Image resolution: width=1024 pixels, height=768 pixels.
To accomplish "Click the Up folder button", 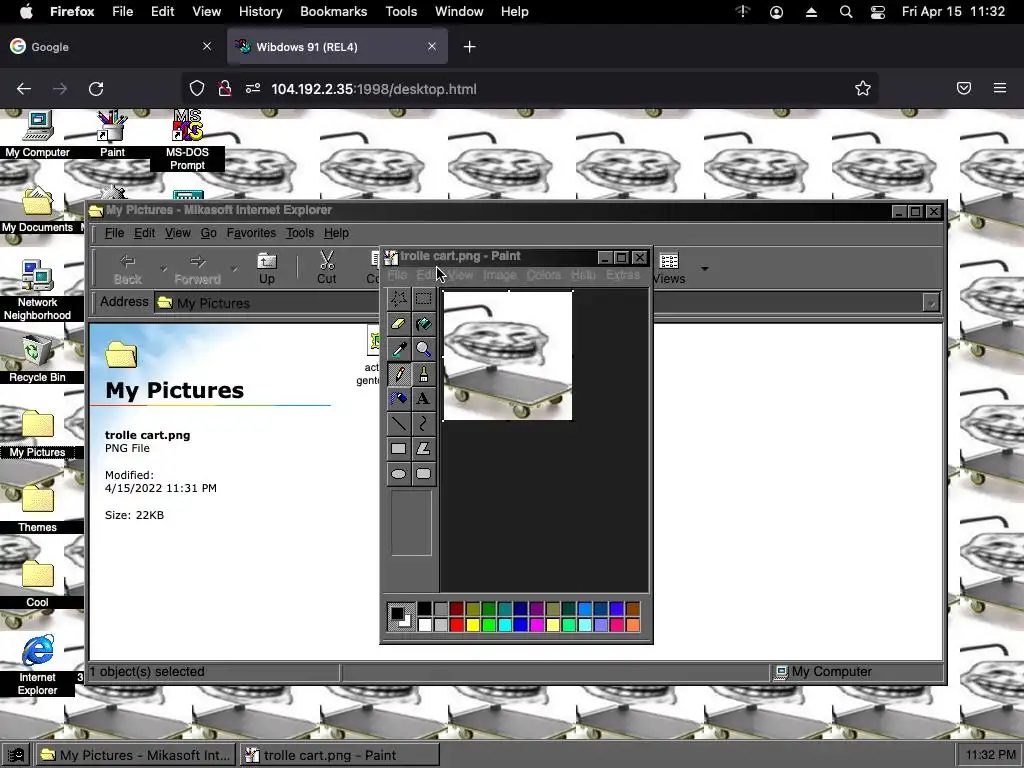I will pyautogui.click(x=266, y=267).
